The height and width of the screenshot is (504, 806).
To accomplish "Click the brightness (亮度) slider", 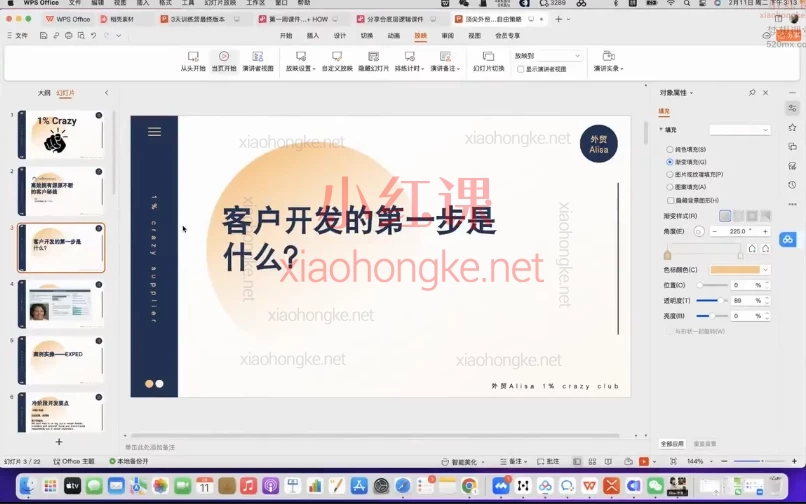I will click(x=711, y=315).
